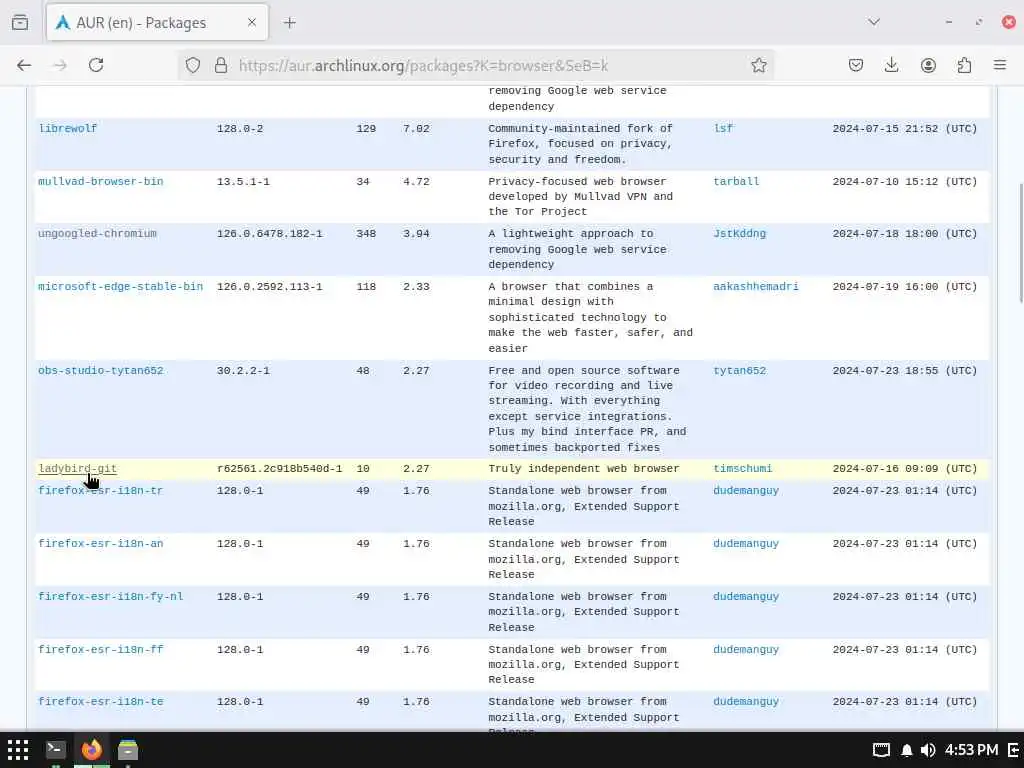Reload the current page

pyautogui.click(x=96, y=65)
